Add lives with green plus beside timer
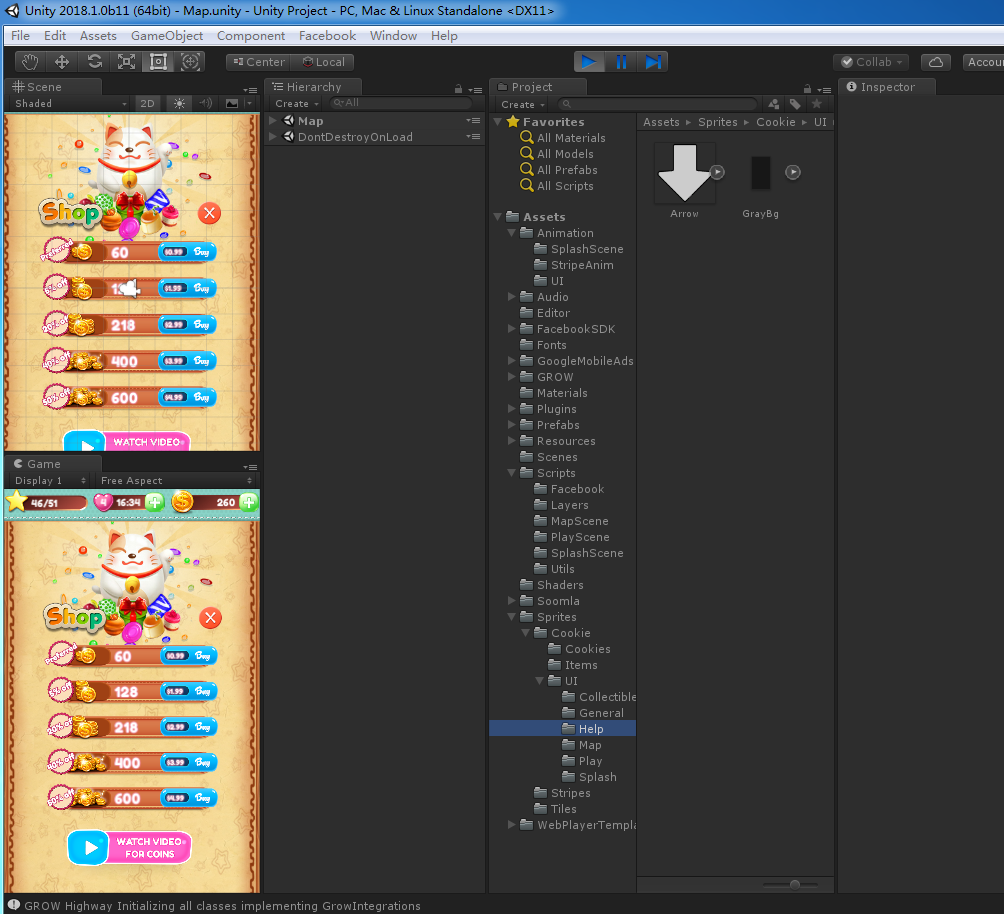This screenshot has height=914, width=1004. coord(154,502)
